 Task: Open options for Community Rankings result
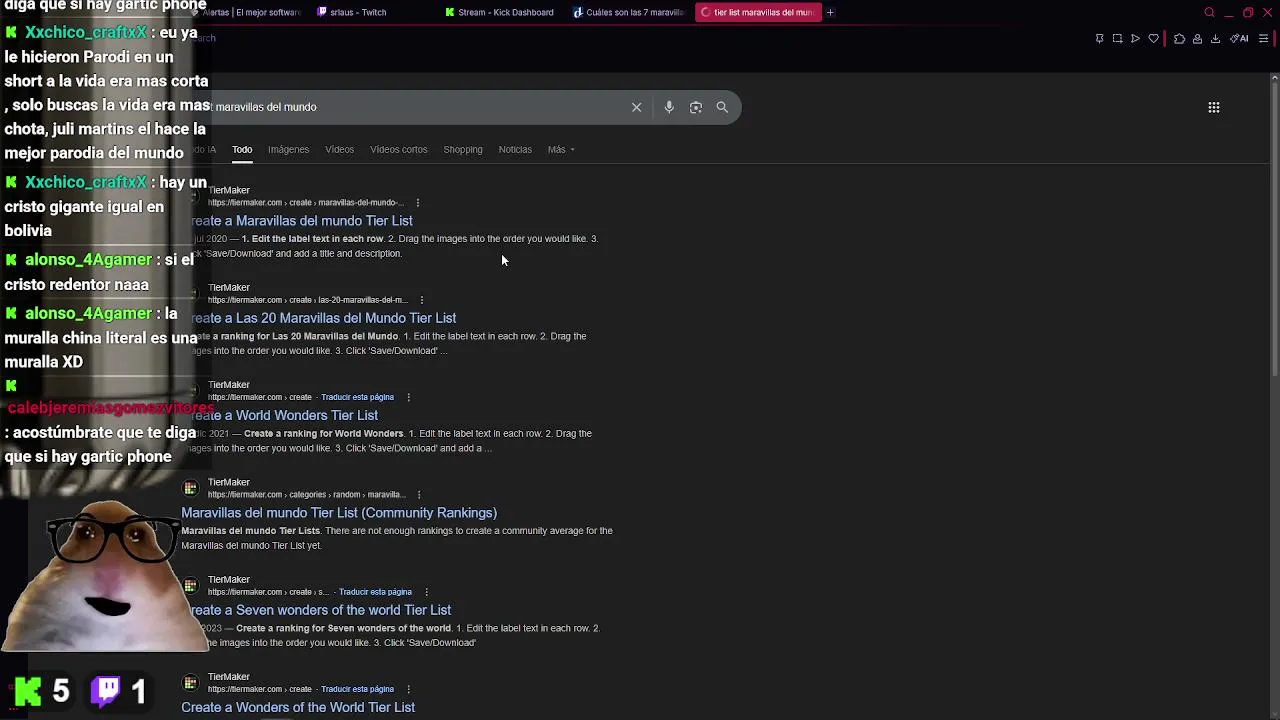419,495
